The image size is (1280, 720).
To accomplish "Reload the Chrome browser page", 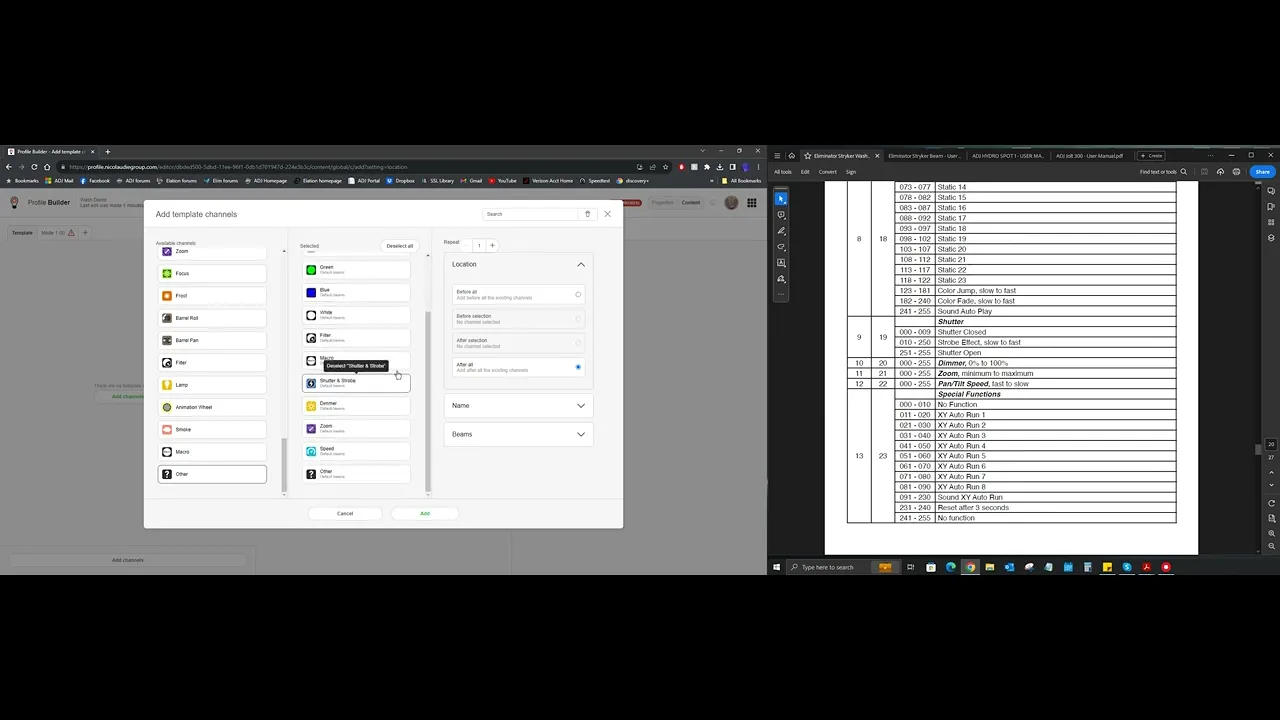I will pyautogui.click(x=34, y=167).
